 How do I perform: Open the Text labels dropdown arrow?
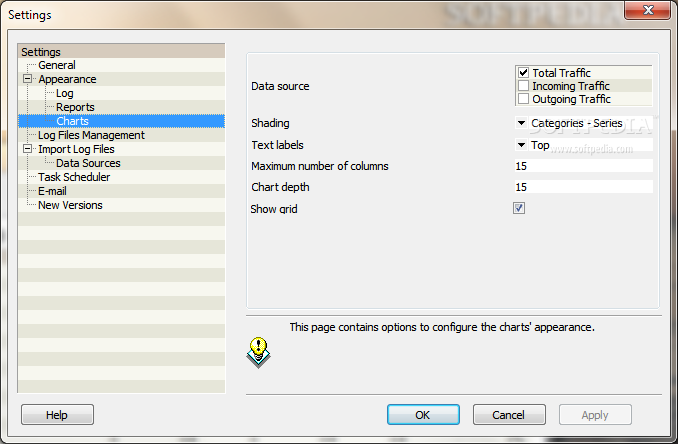point(521,145)
